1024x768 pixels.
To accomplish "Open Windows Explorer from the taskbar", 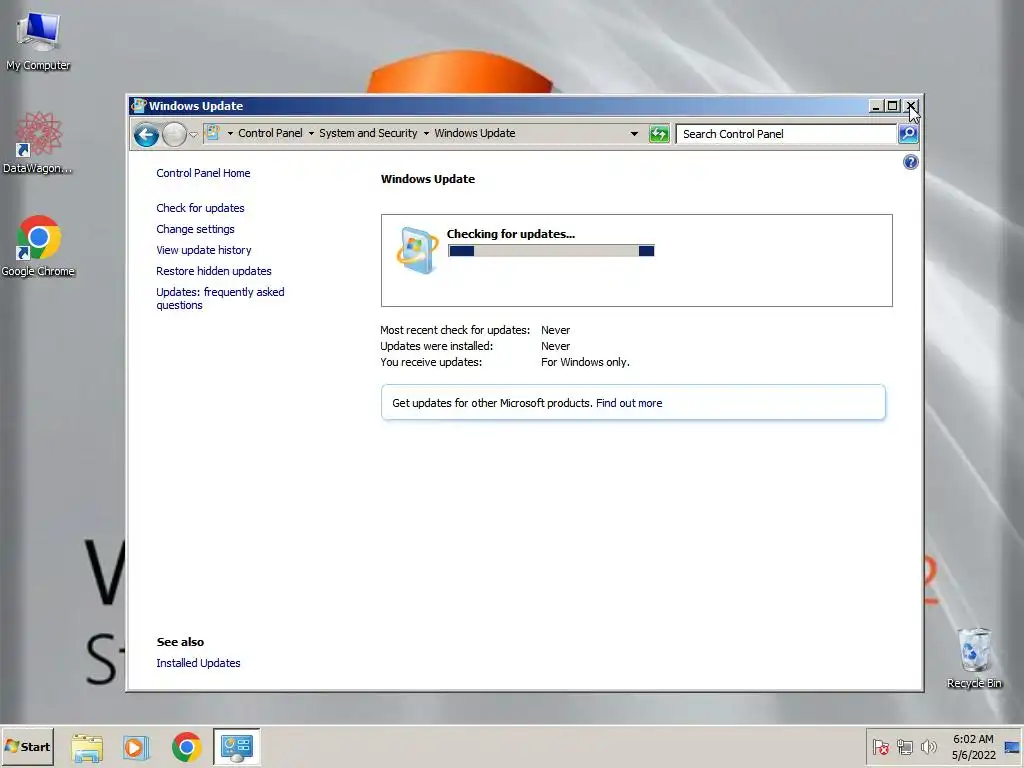I will pyautogui.click(x=87, y=747).
